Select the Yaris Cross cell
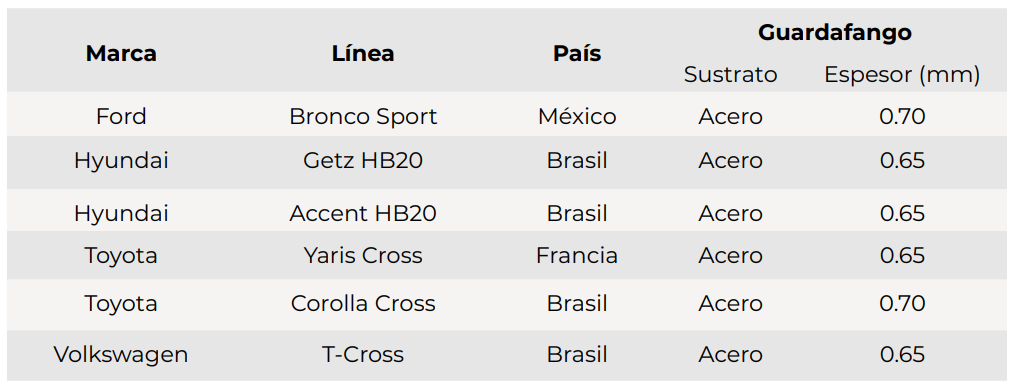Viewport: 1015px width, 385px height. click(363, 256)
